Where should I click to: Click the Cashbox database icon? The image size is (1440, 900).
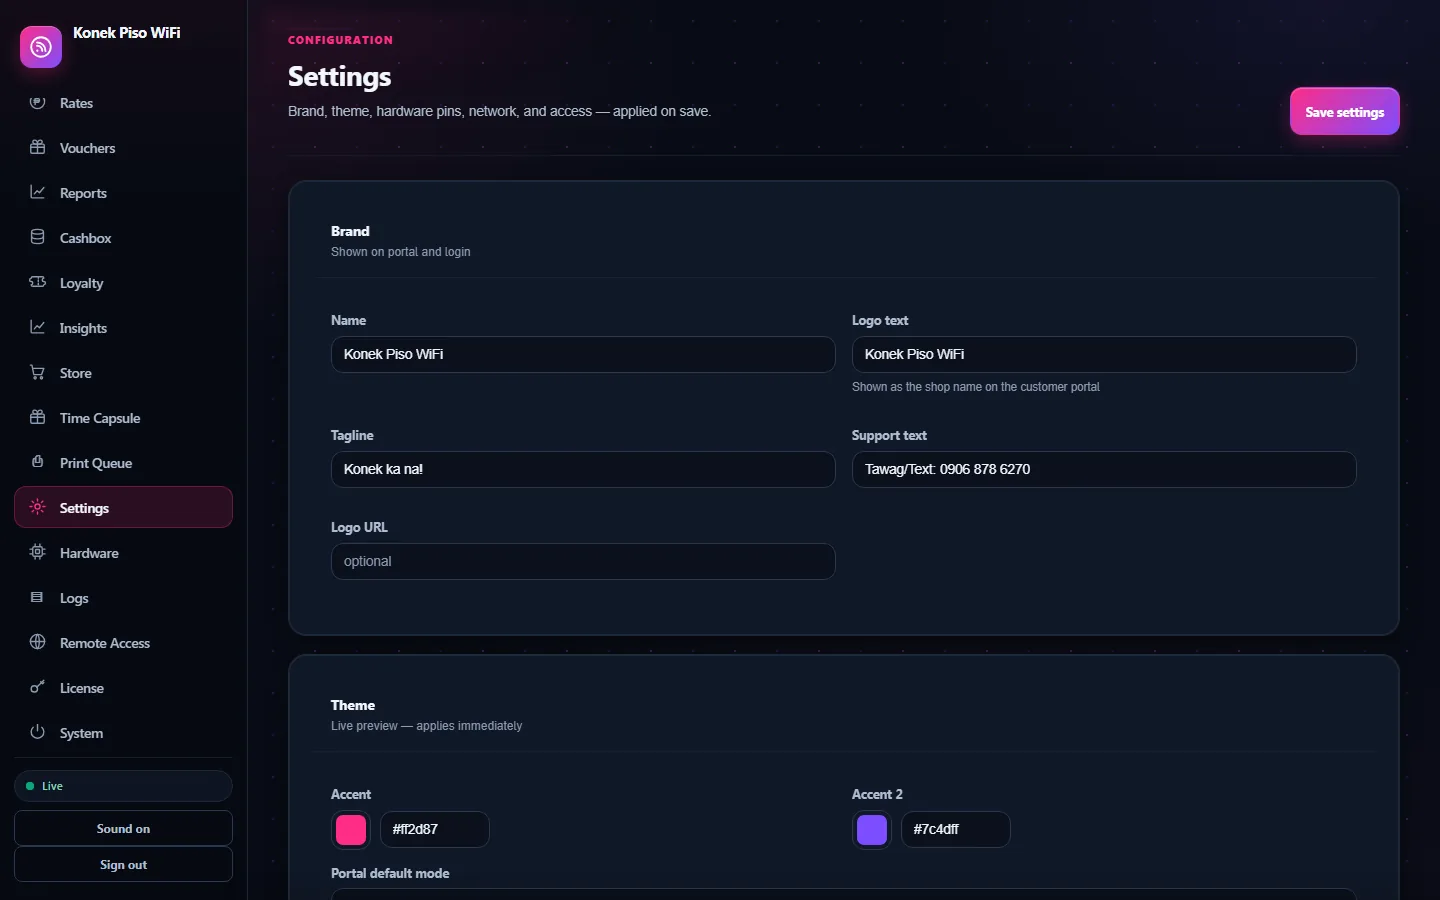click(x=38, y=238)
